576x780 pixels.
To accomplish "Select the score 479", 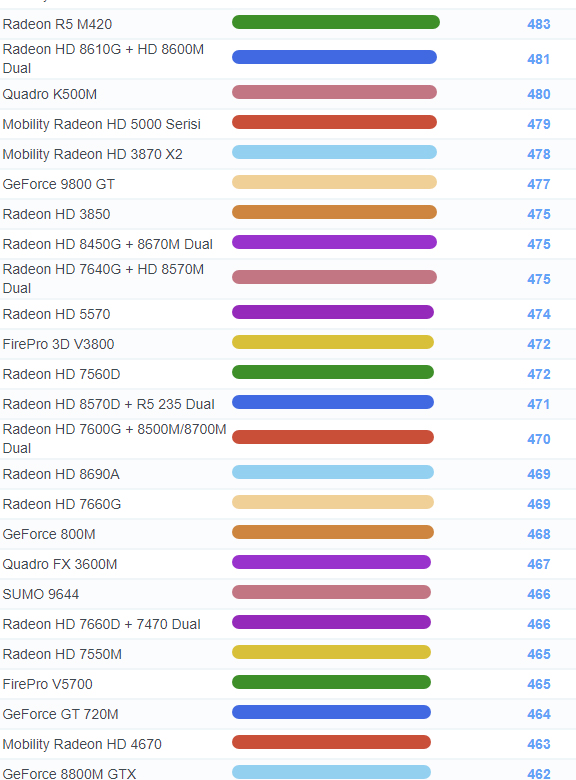I will pos(539,124).
